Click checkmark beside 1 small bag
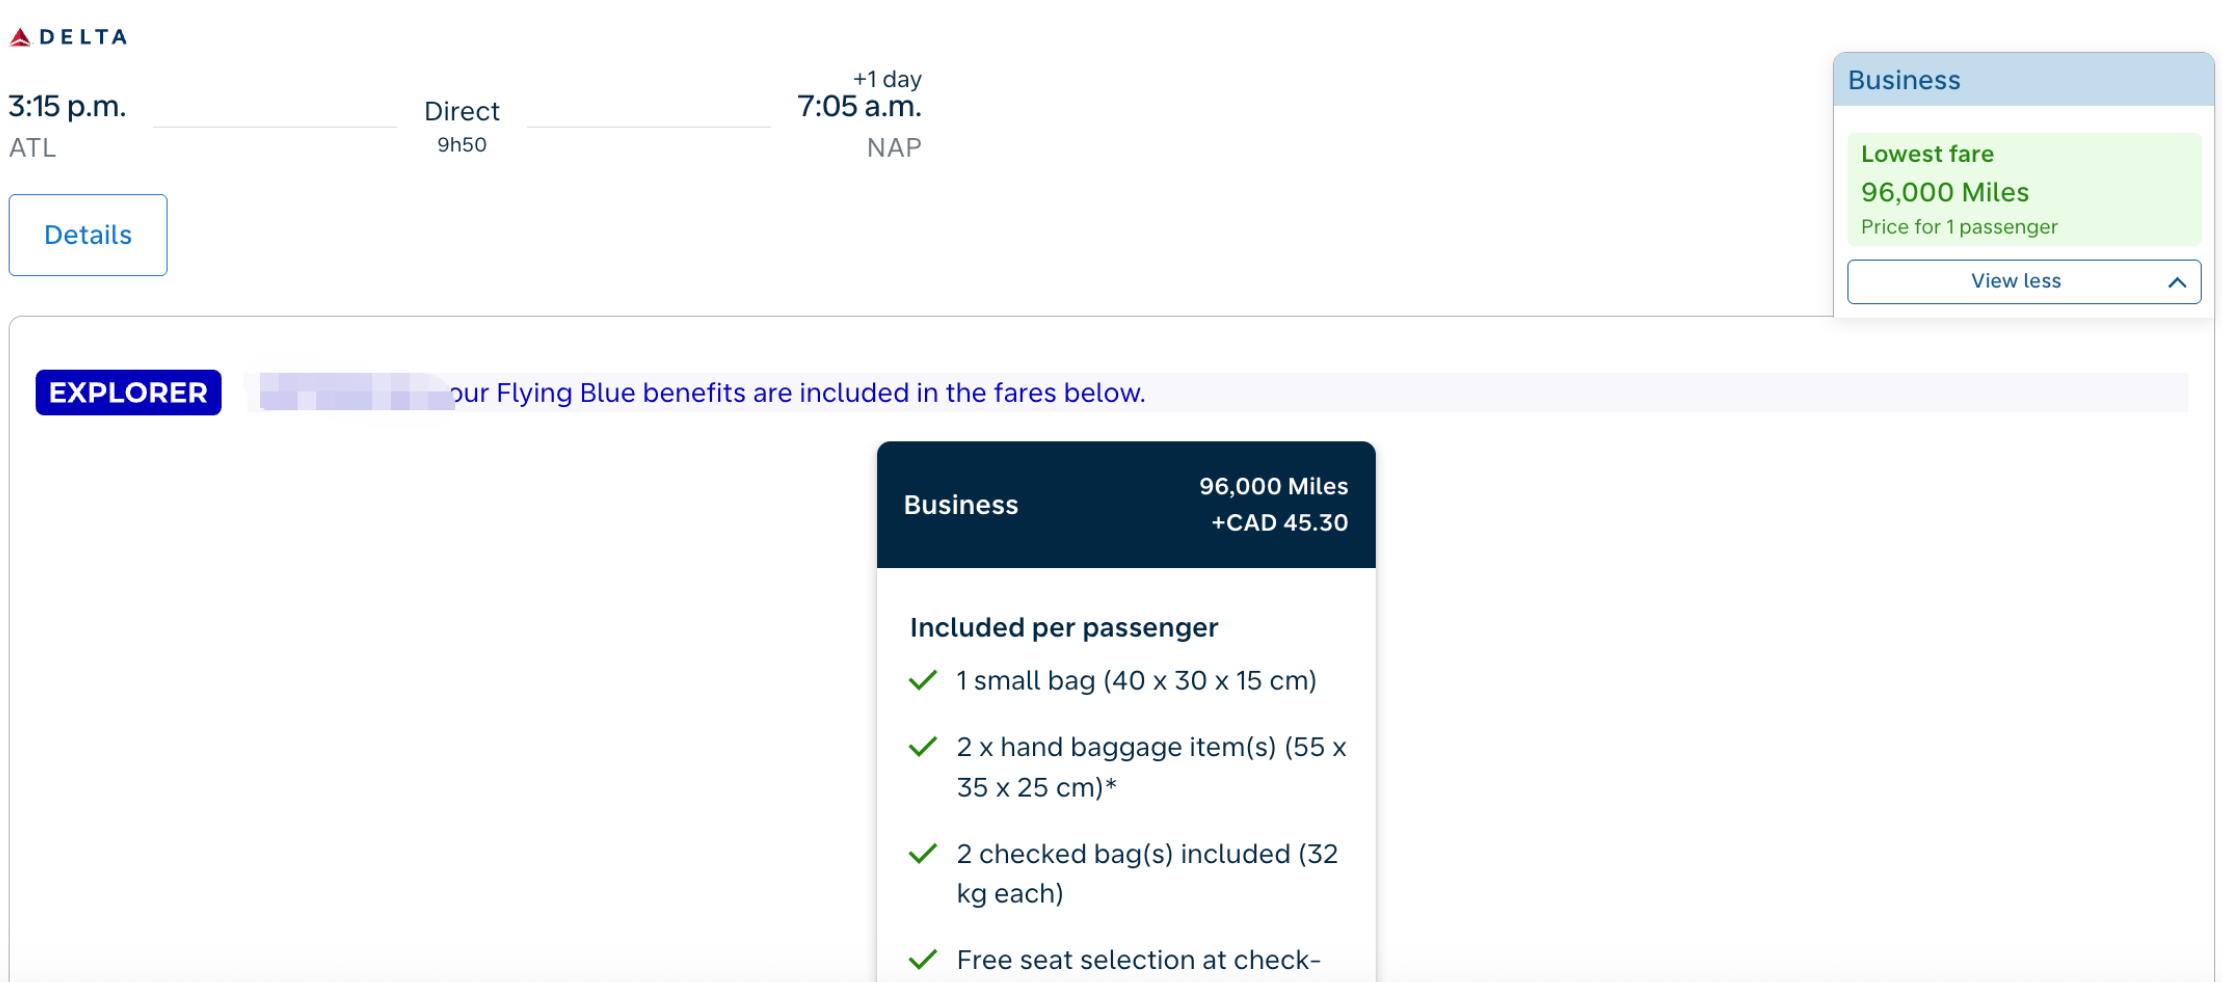This screenshot has height=982, width=2222. coord(923,681)
